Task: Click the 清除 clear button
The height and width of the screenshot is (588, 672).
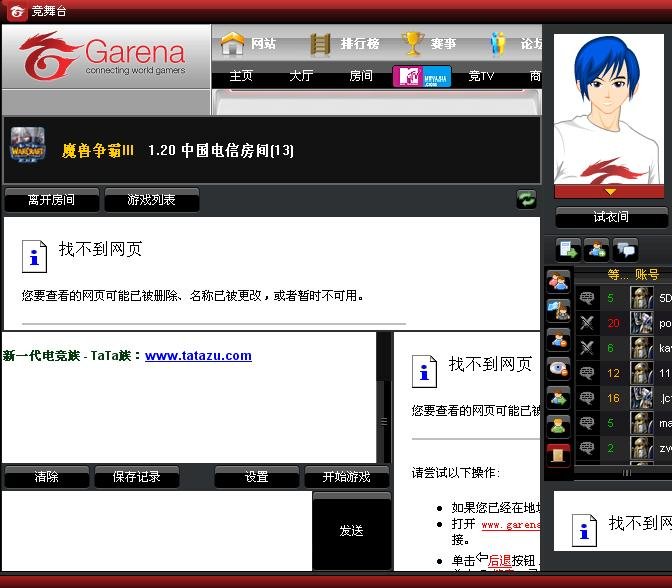Action: pos(46,477)
